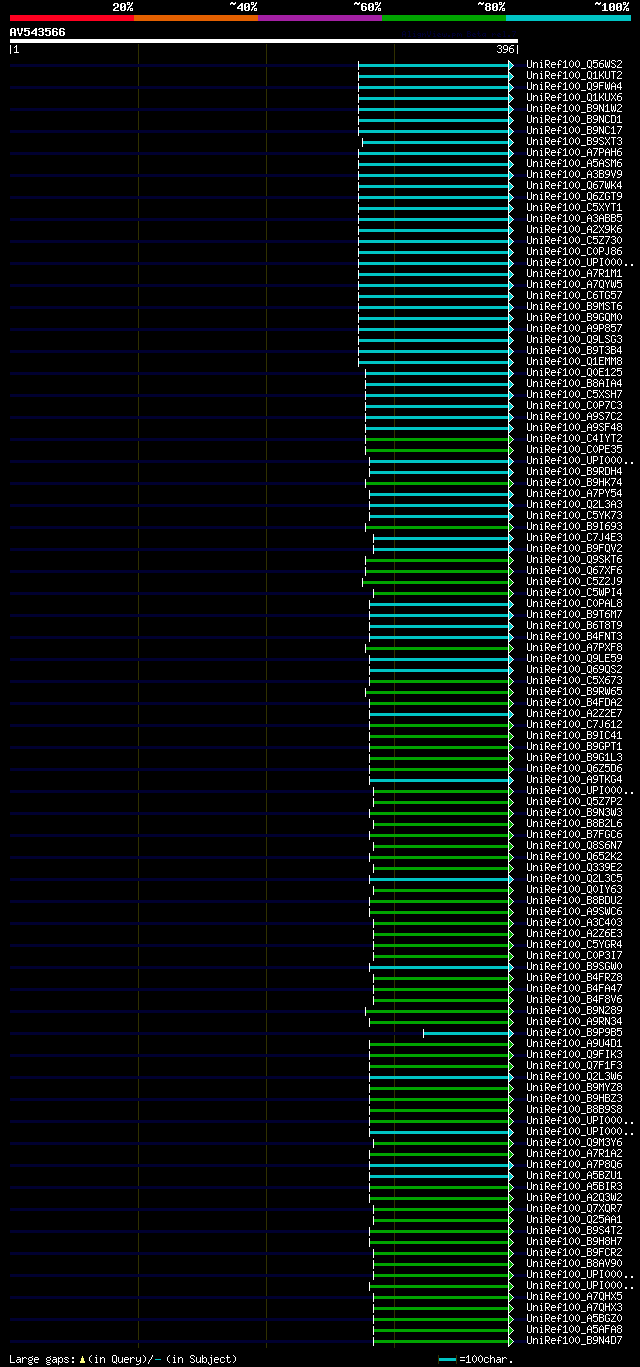This screenshot has height=1367, width=640.
Task: Select the UniRef100_B9NC17 label
Action: [574, 130]
